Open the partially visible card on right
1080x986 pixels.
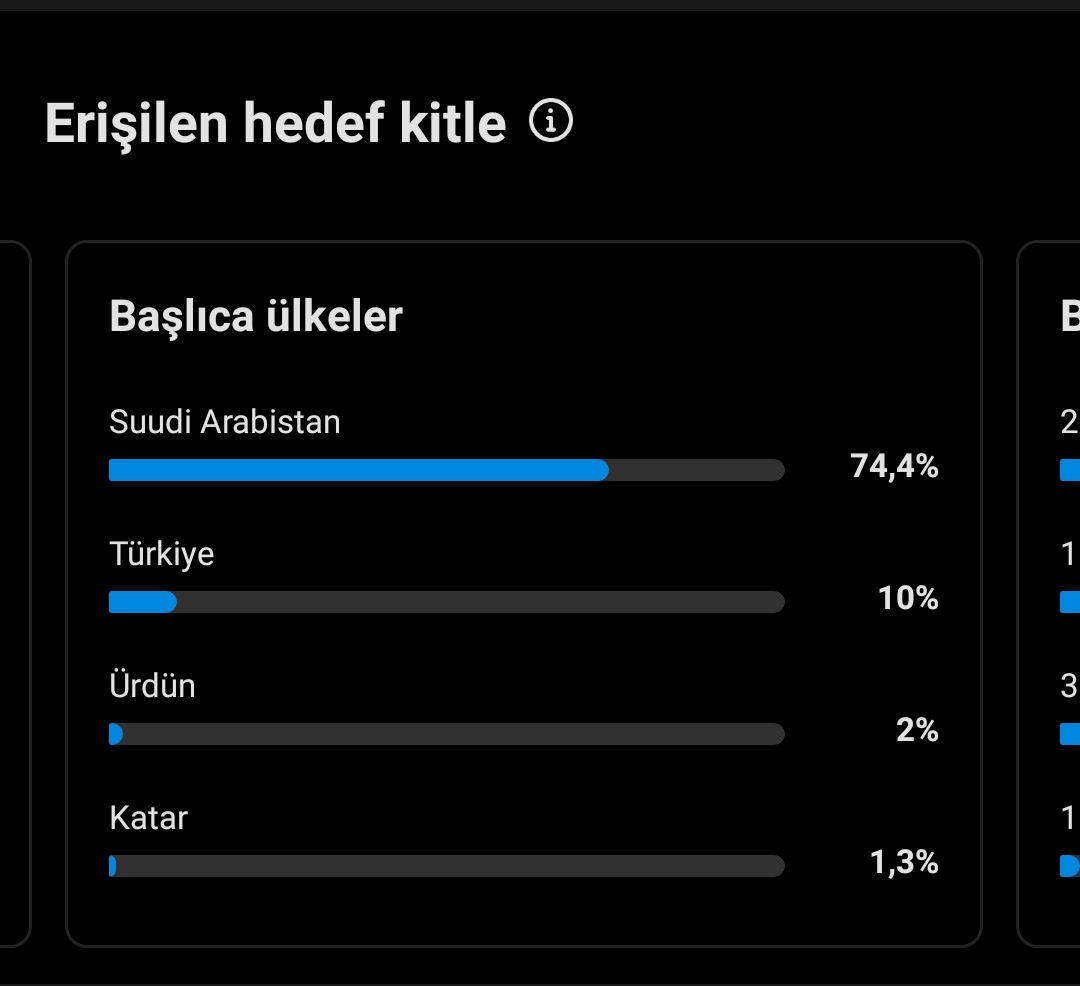[1048, 594]
